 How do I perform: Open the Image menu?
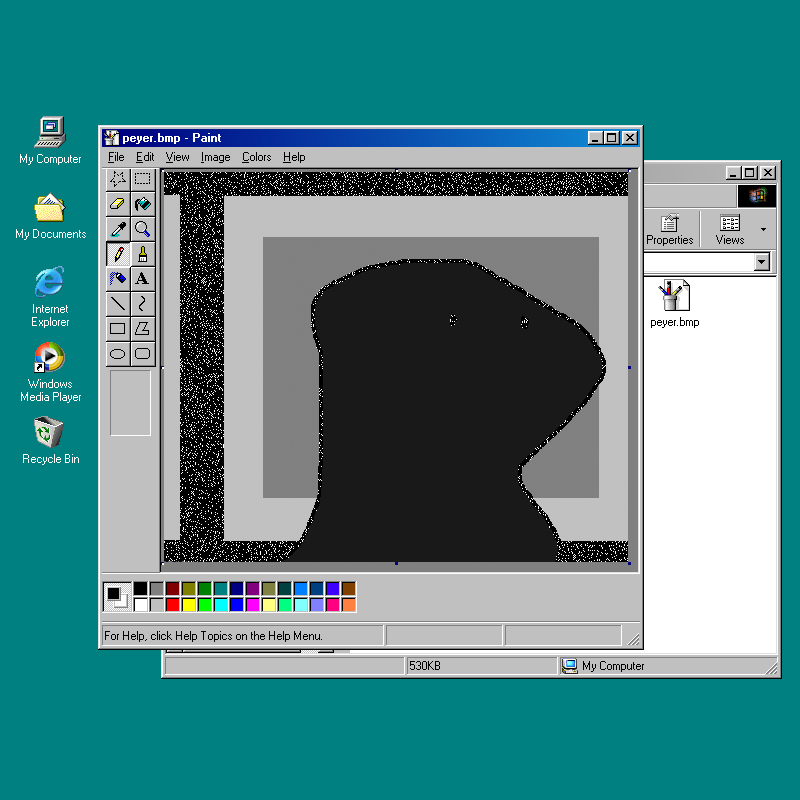pyautogui.click(x=215, y=157)
